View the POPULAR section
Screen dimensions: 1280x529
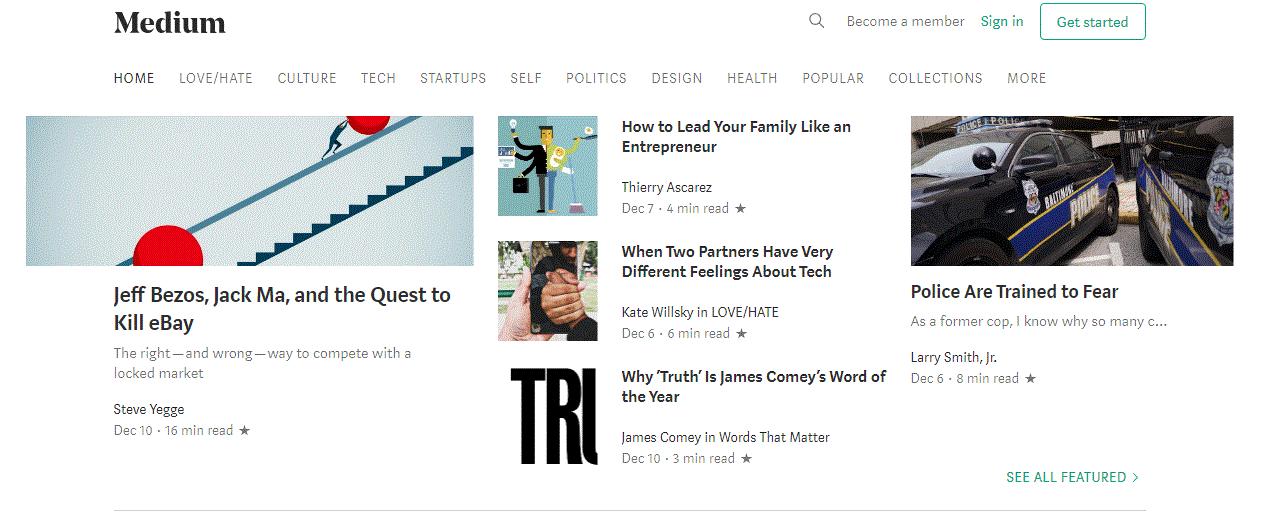click(833, 78)
